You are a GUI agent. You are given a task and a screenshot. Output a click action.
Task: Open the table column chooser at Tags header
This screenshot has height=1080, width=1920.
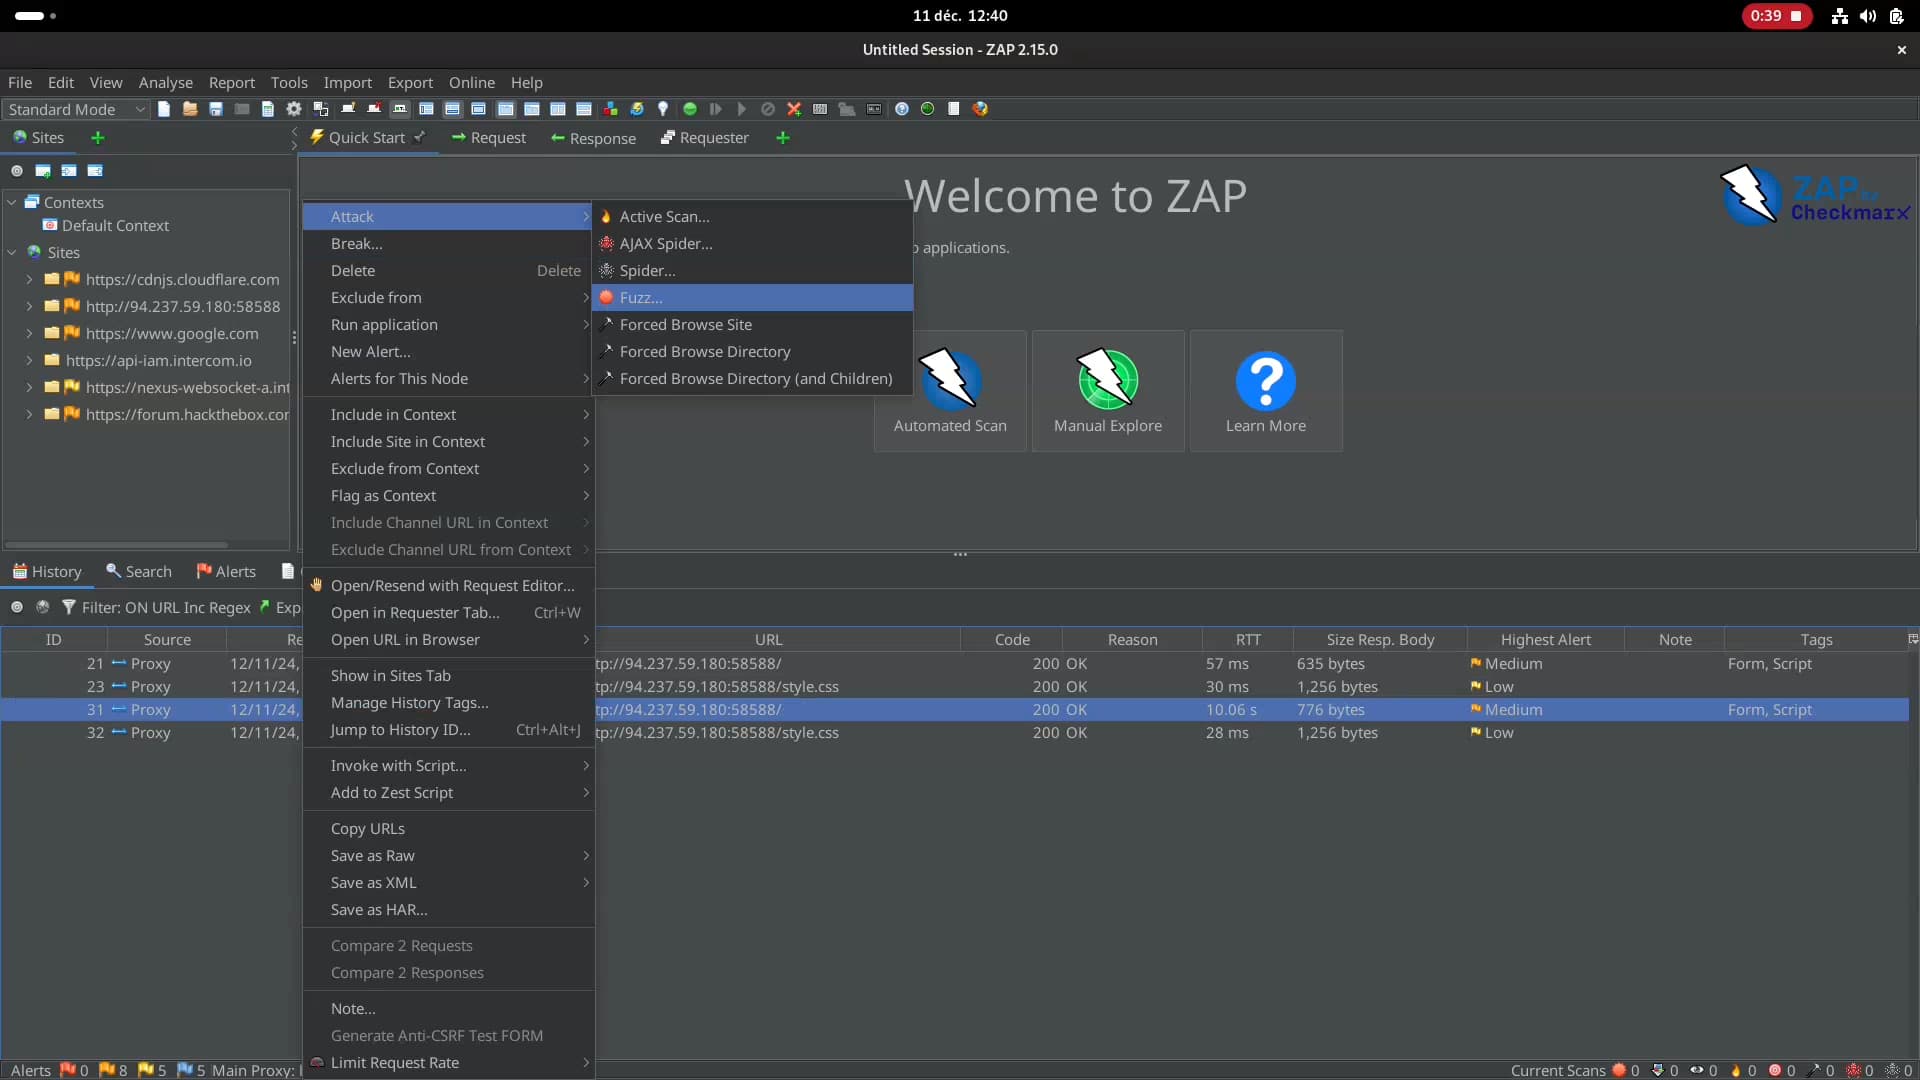(1913, 639)
